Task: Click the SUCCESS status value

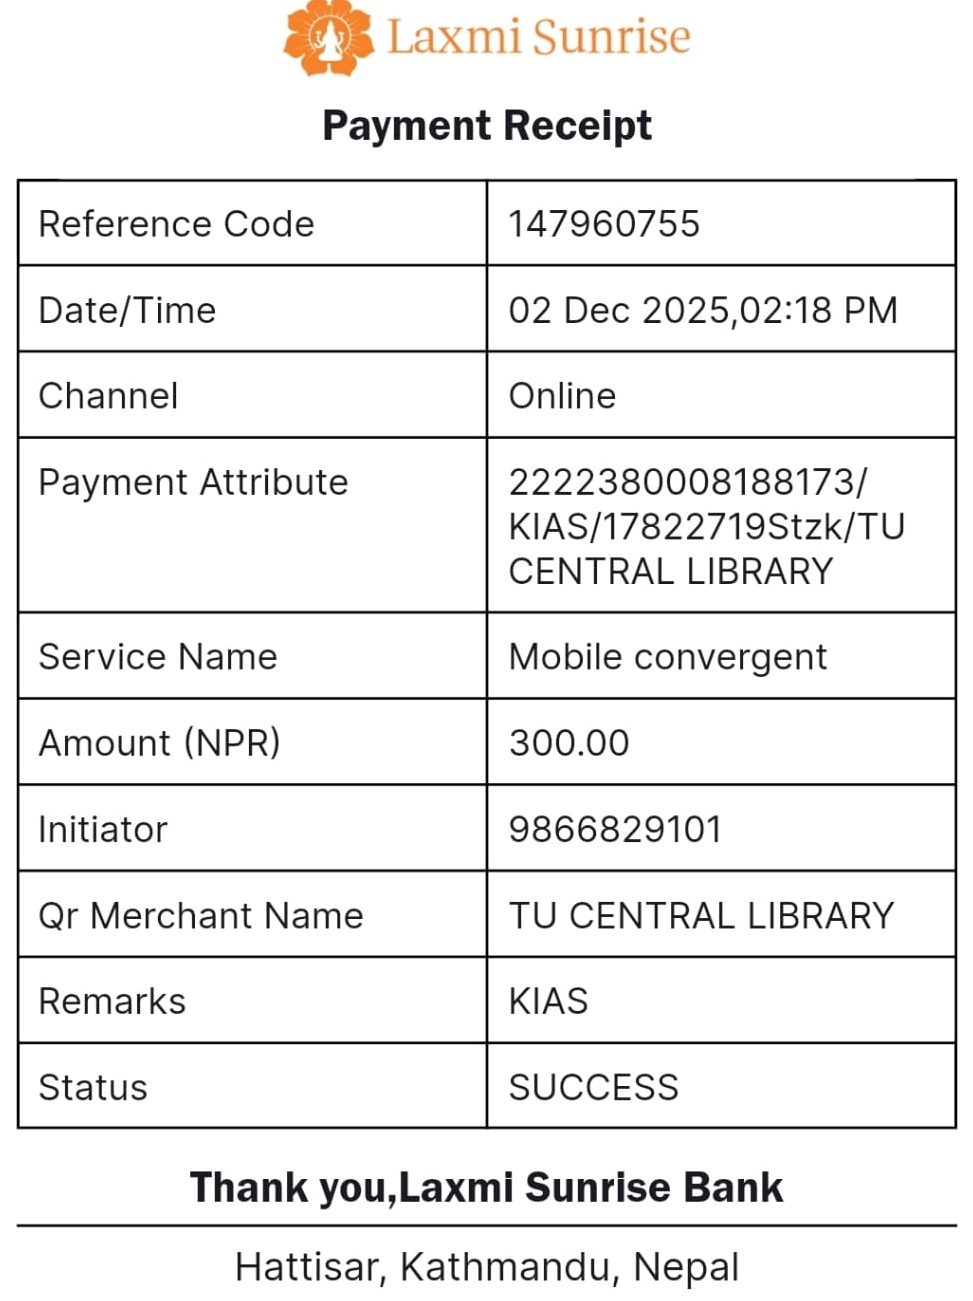Action: 593,1087
